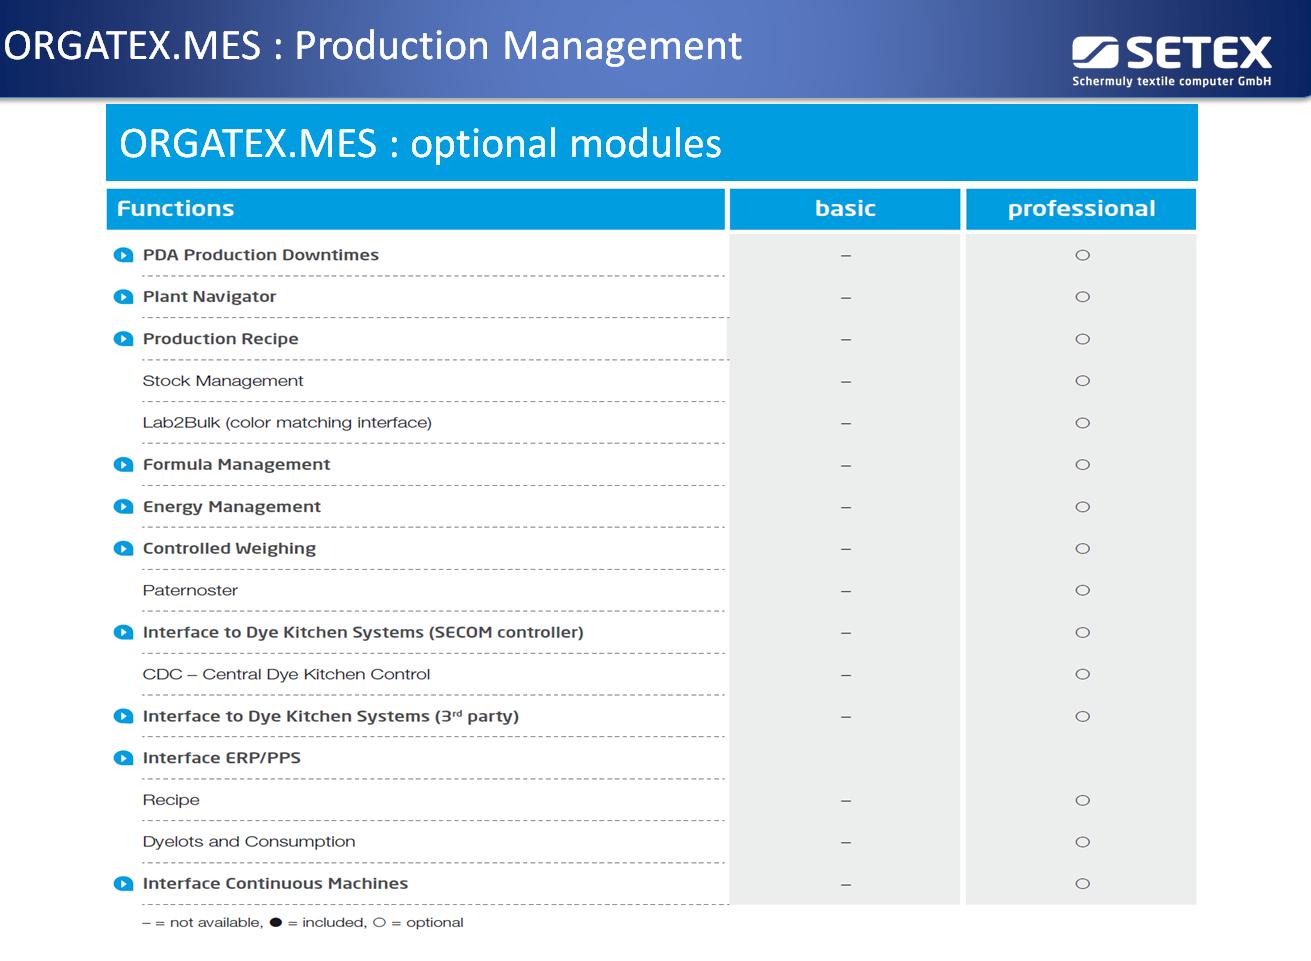Click the arrow icon beside Production Recipe
This screenshot has height=961, width=1311.
[123, 339]
